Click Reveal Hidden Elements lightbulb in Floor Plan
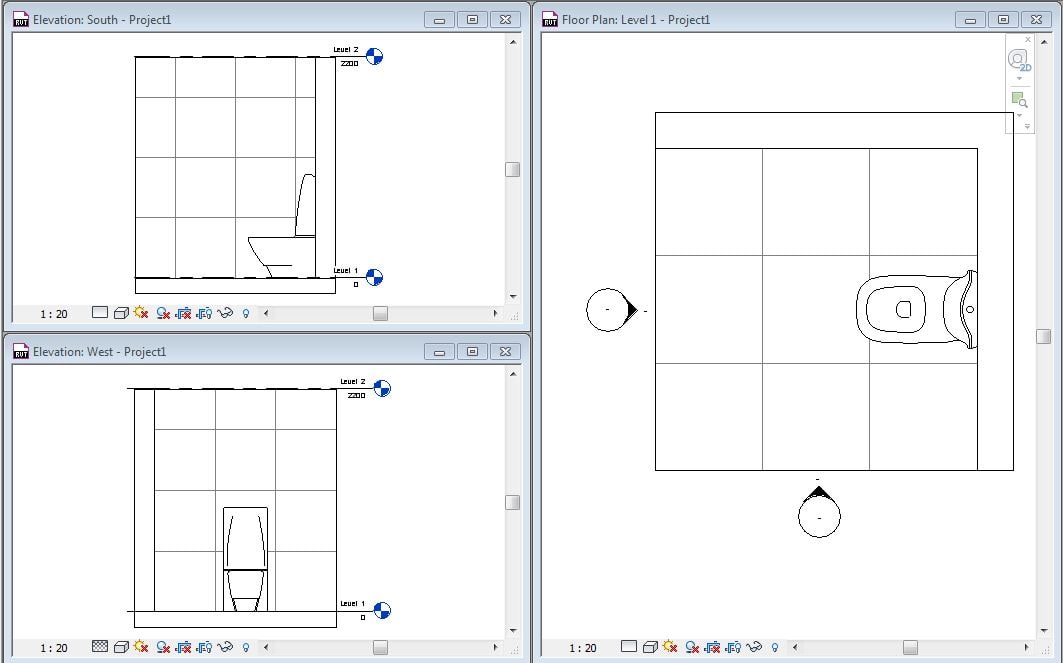1063x663 pixels. pyautogui.click(x=774, y=647)
